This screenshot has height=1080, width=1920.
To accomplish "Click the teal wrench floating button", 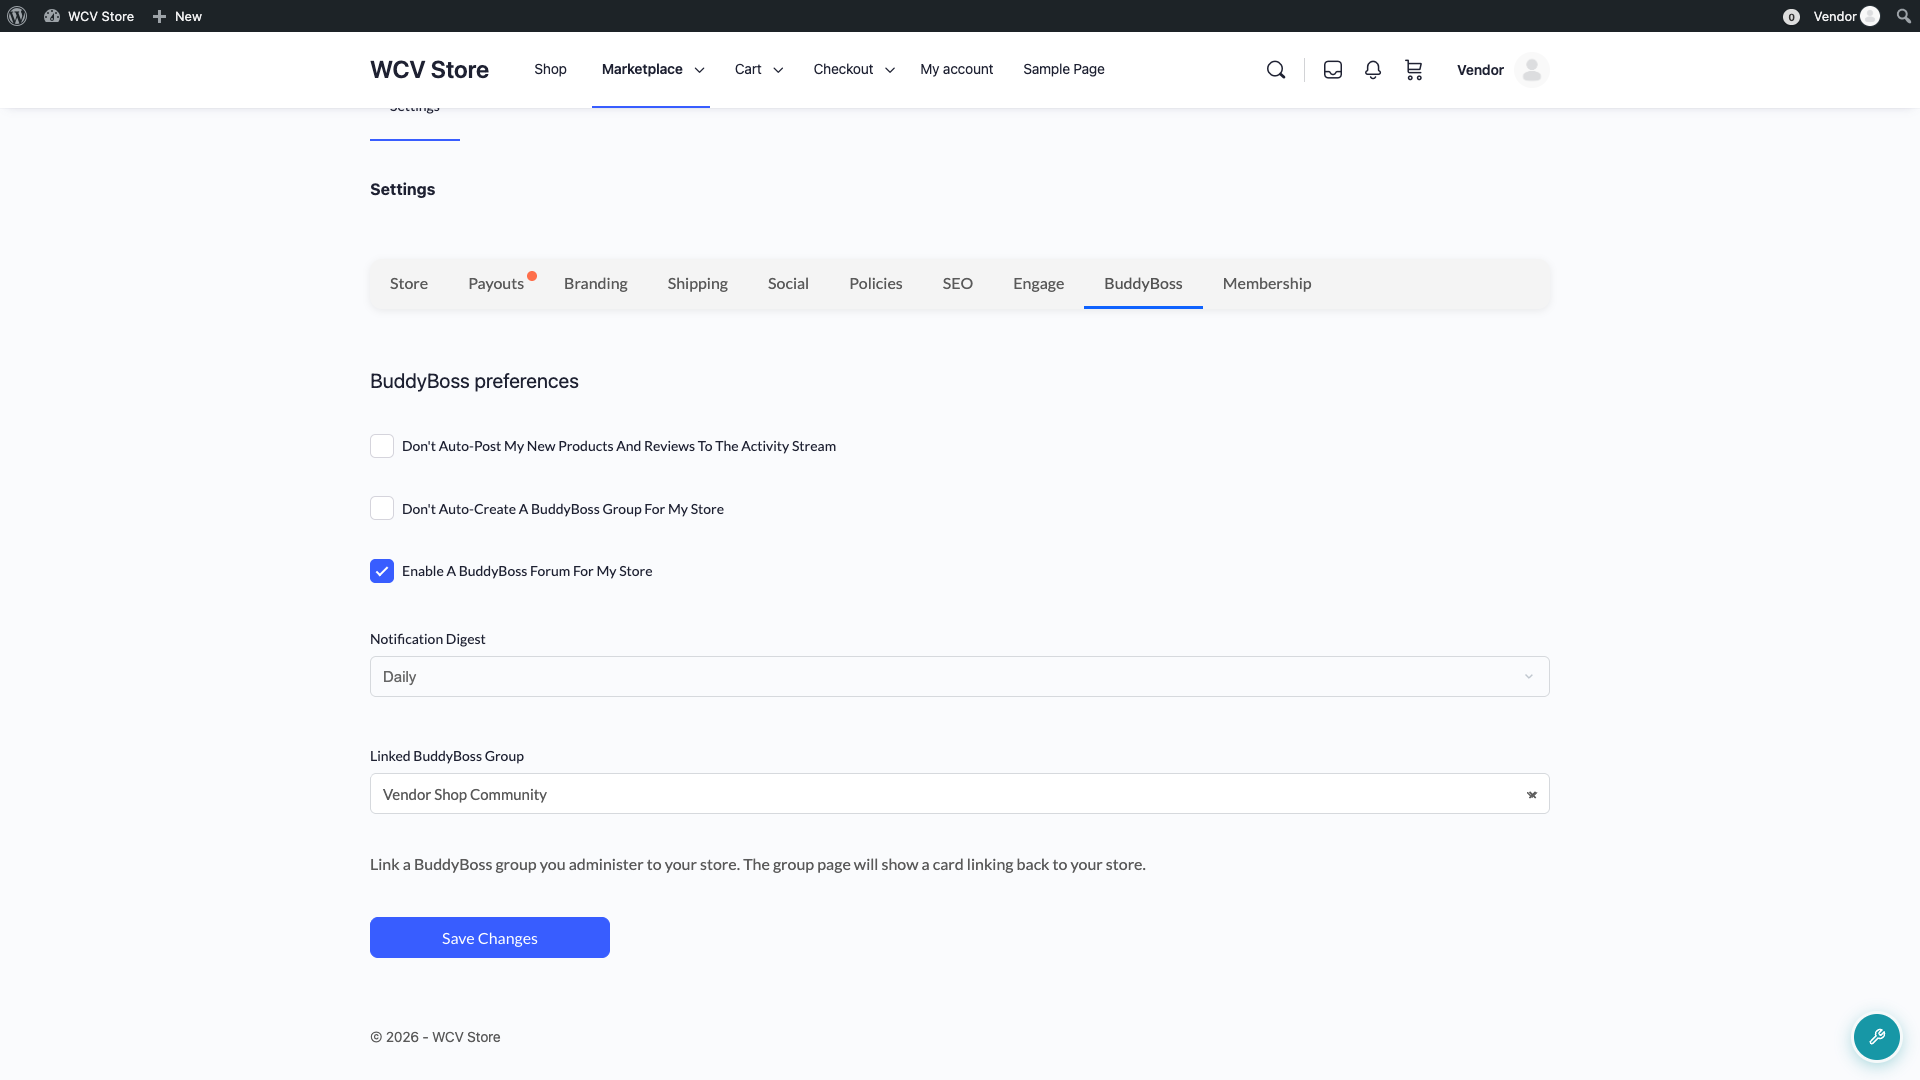I will click(1877, 1037).
